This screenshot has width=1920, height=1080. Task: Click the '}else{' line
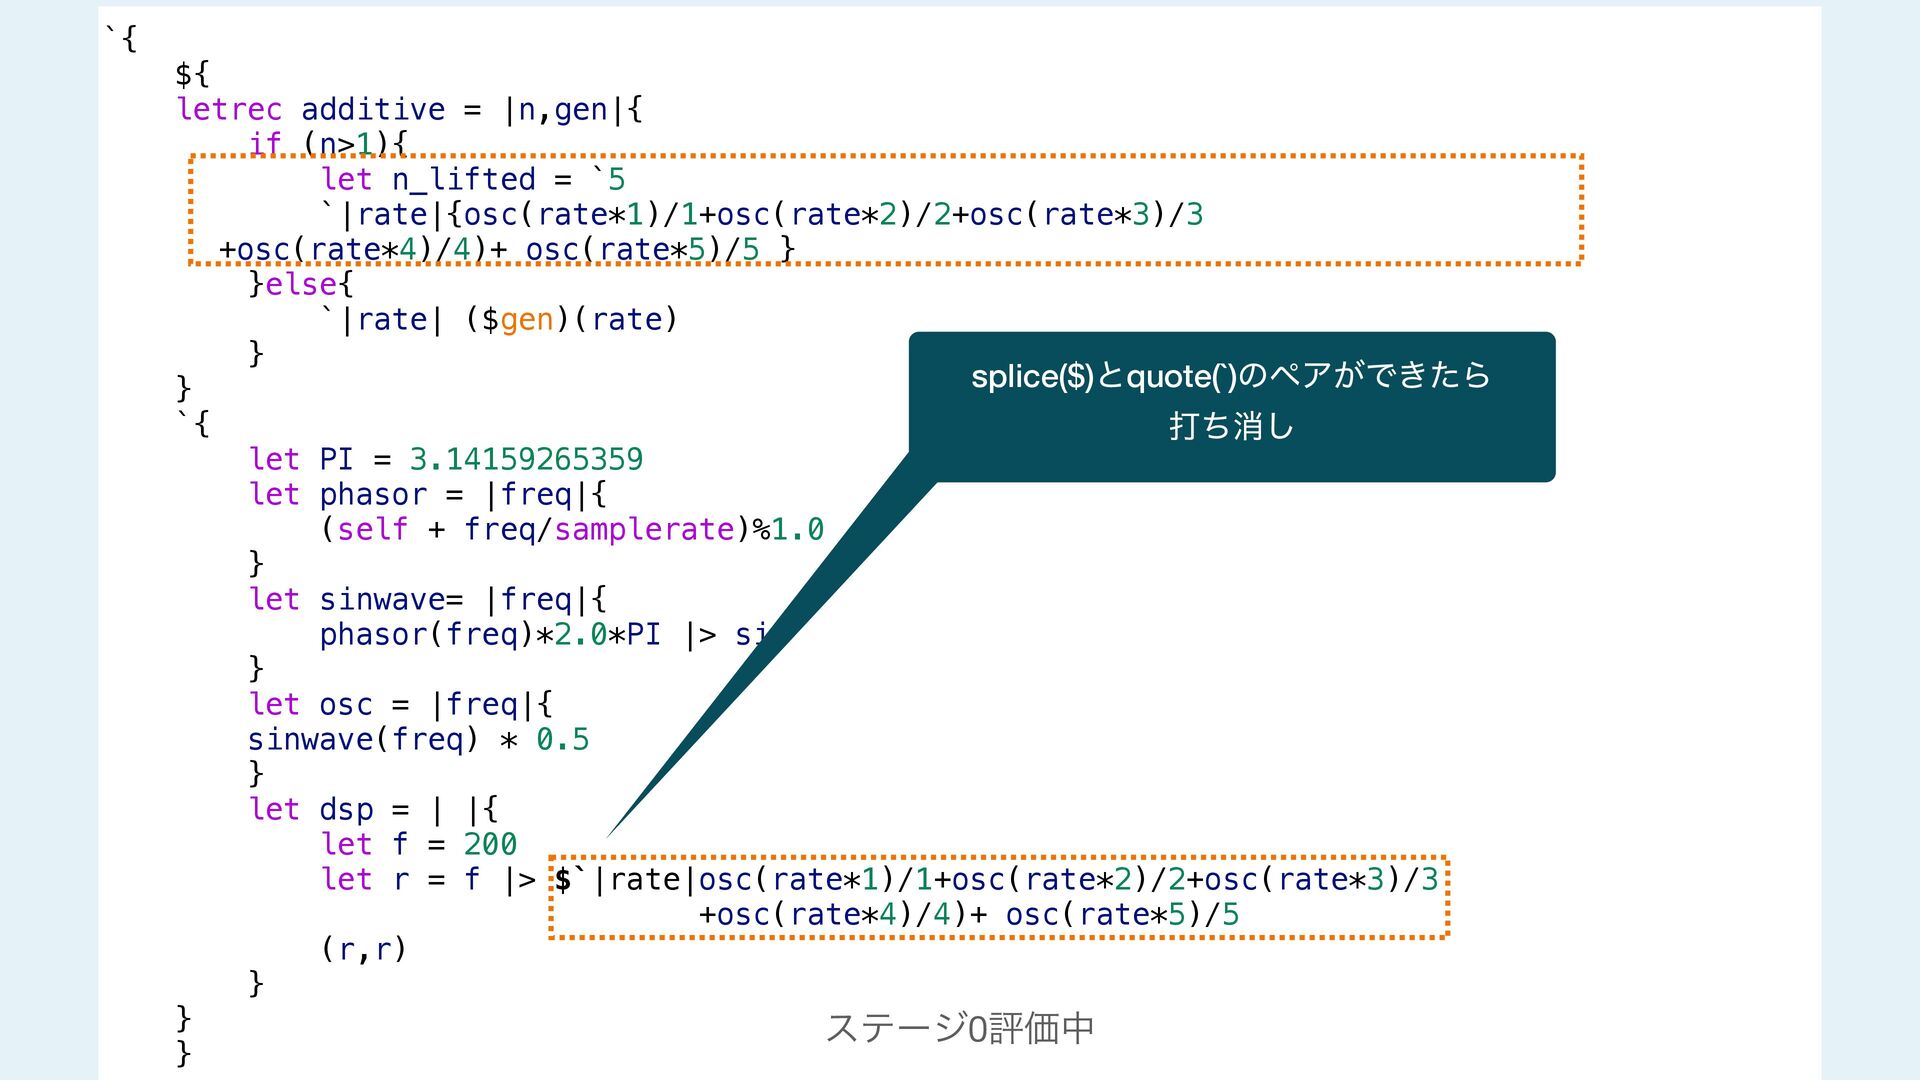pos(301,284)
